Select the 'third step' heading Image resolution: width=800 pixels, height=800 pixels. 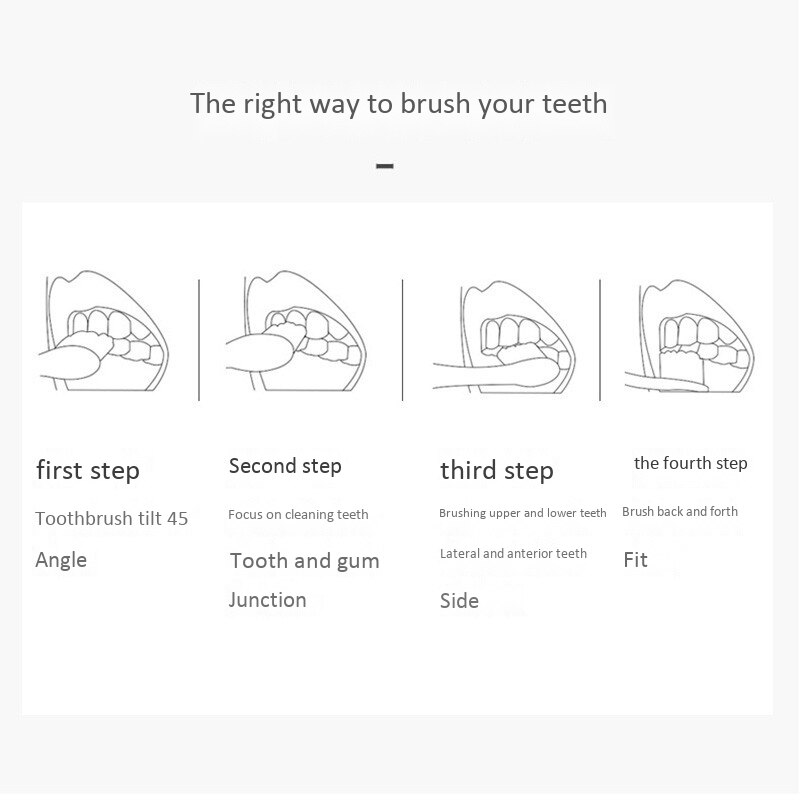[x=497, y=470]
